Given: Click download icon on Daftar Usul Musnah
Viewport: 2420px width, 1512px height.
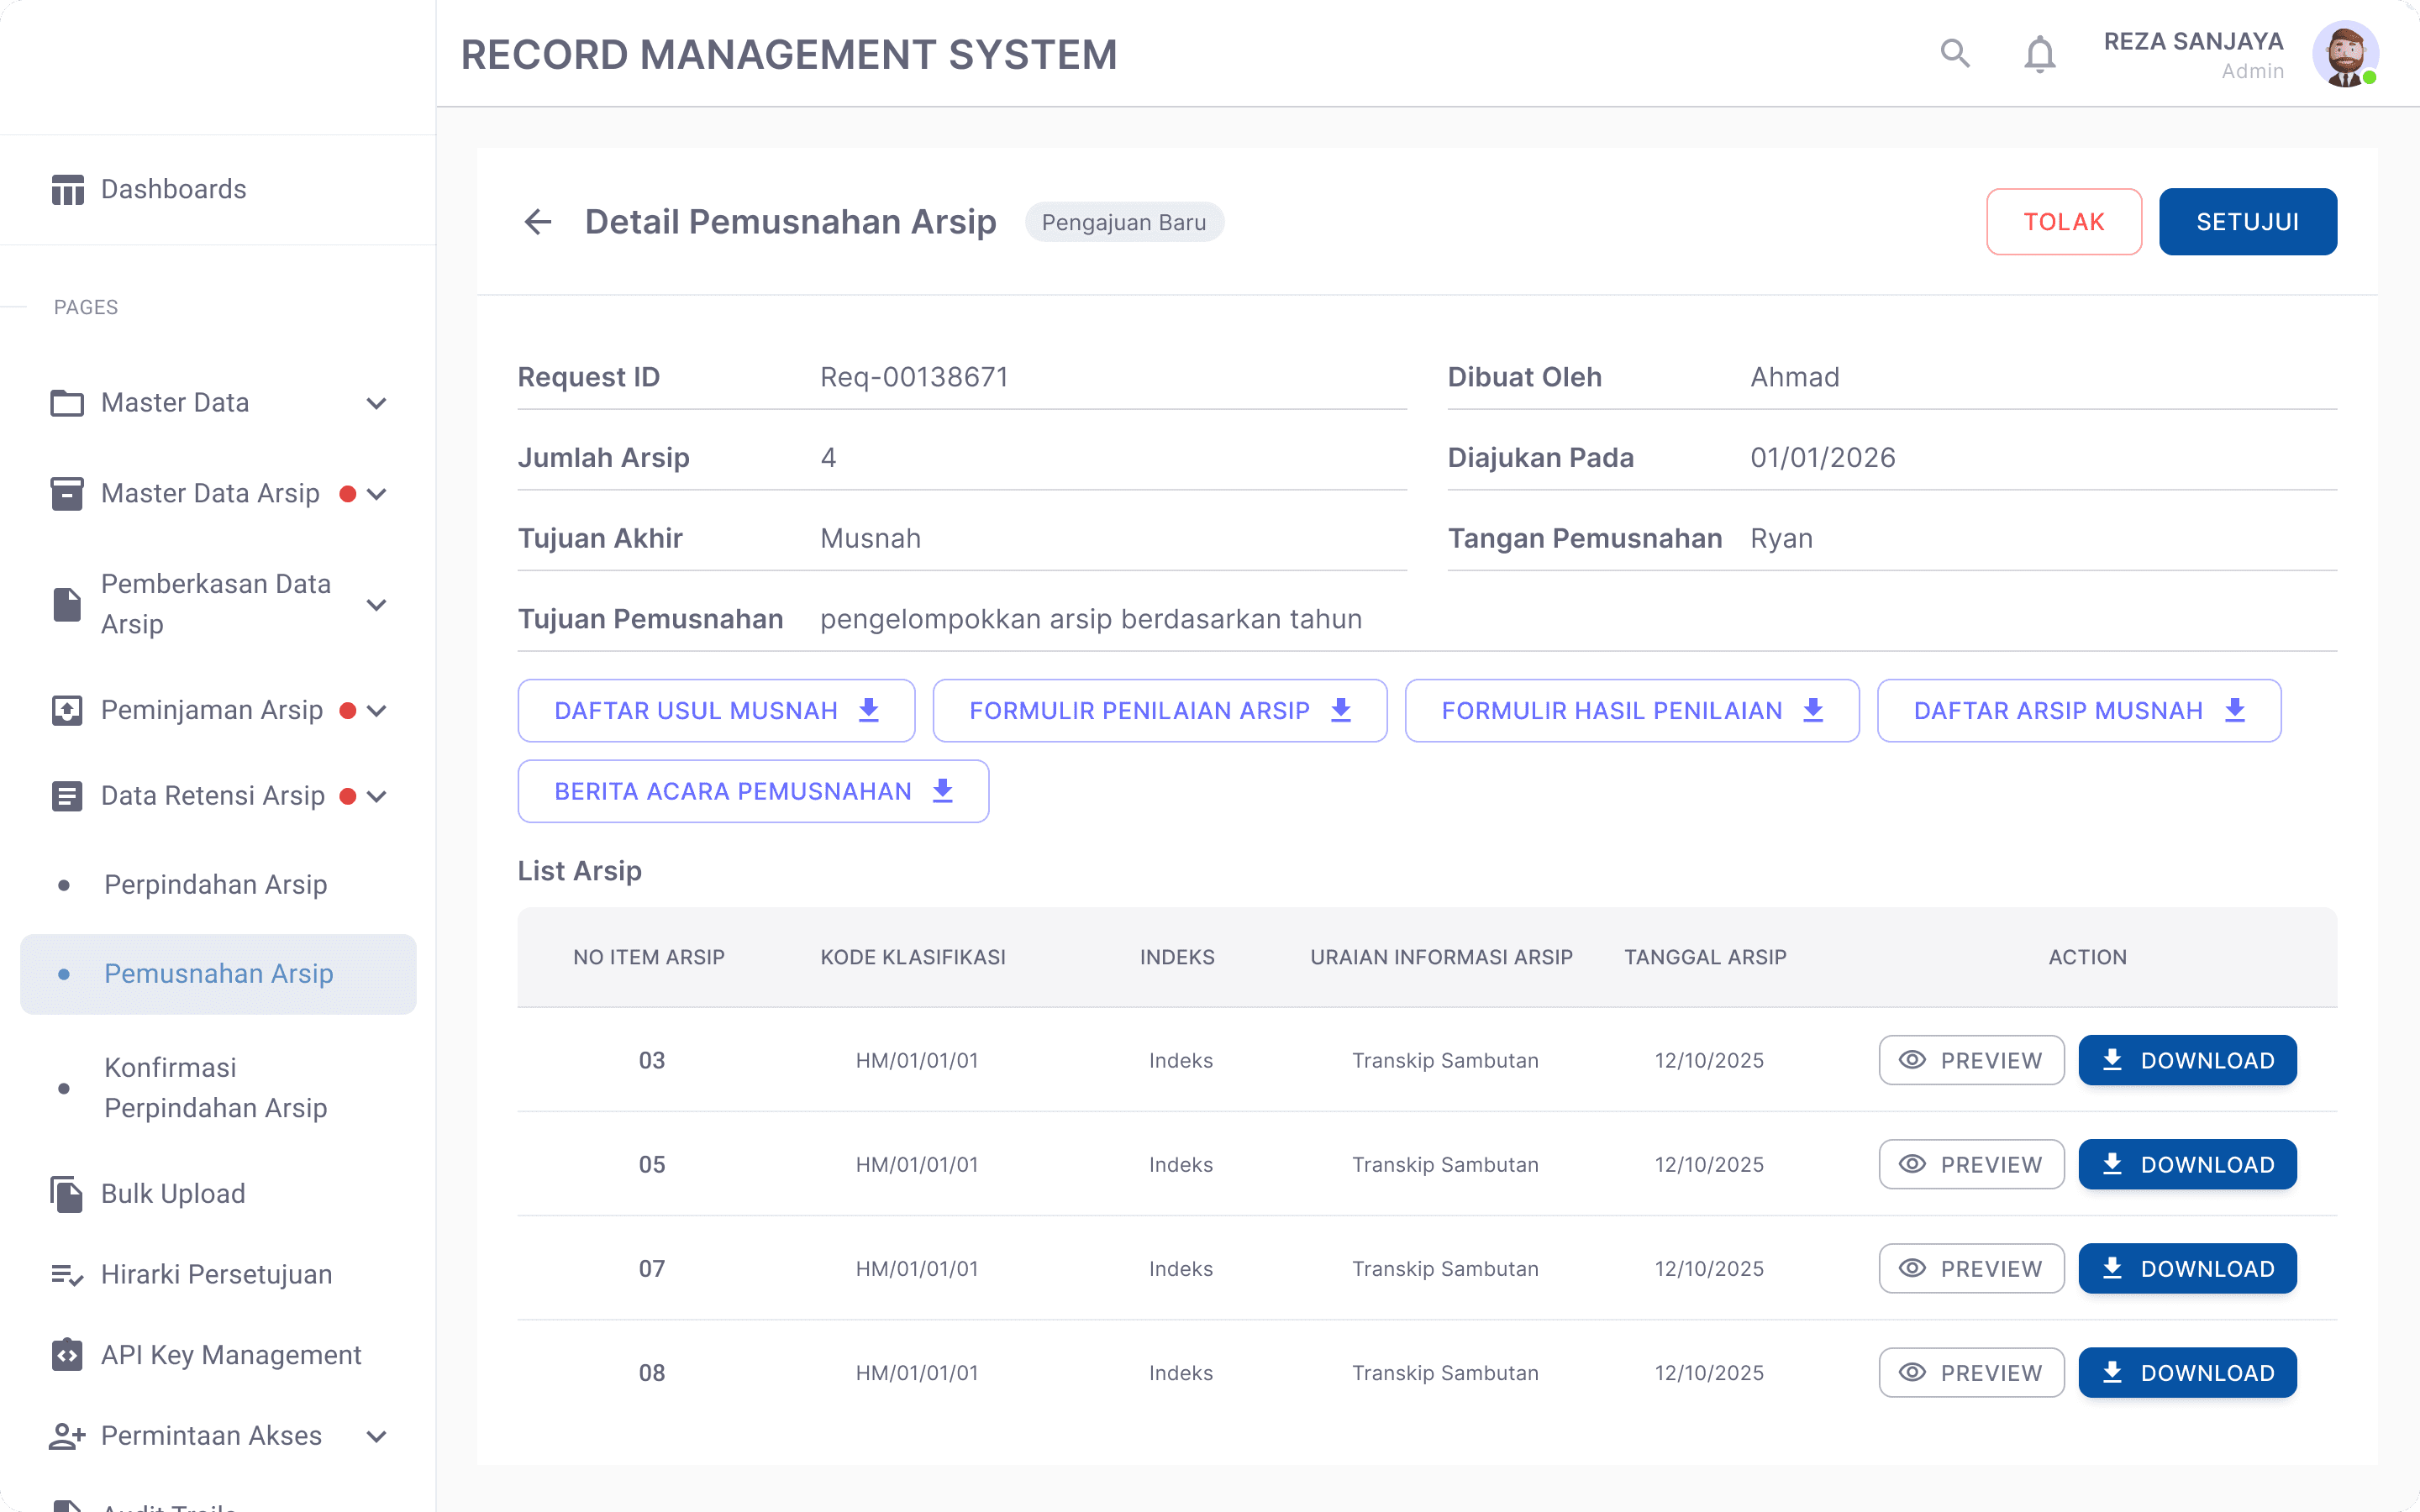Looking at the screenshot, I should [869, 710].
